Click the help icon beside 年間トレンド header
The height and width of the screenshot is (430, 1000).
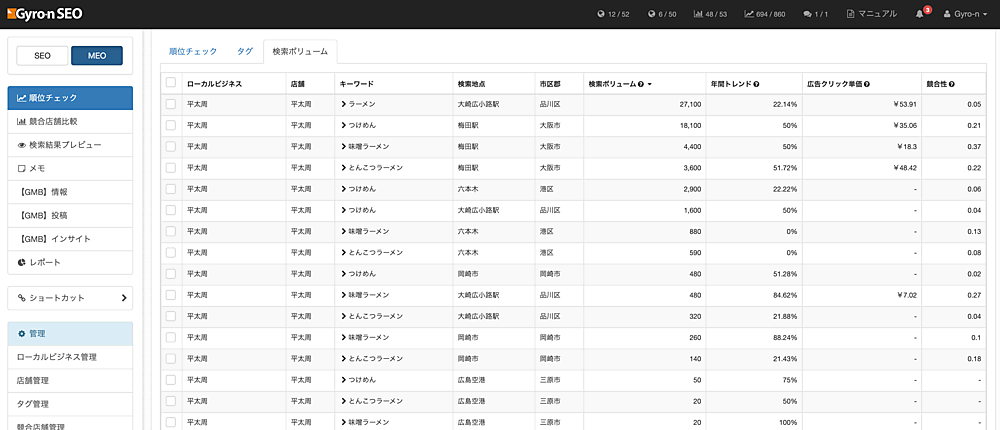[756, 84]
